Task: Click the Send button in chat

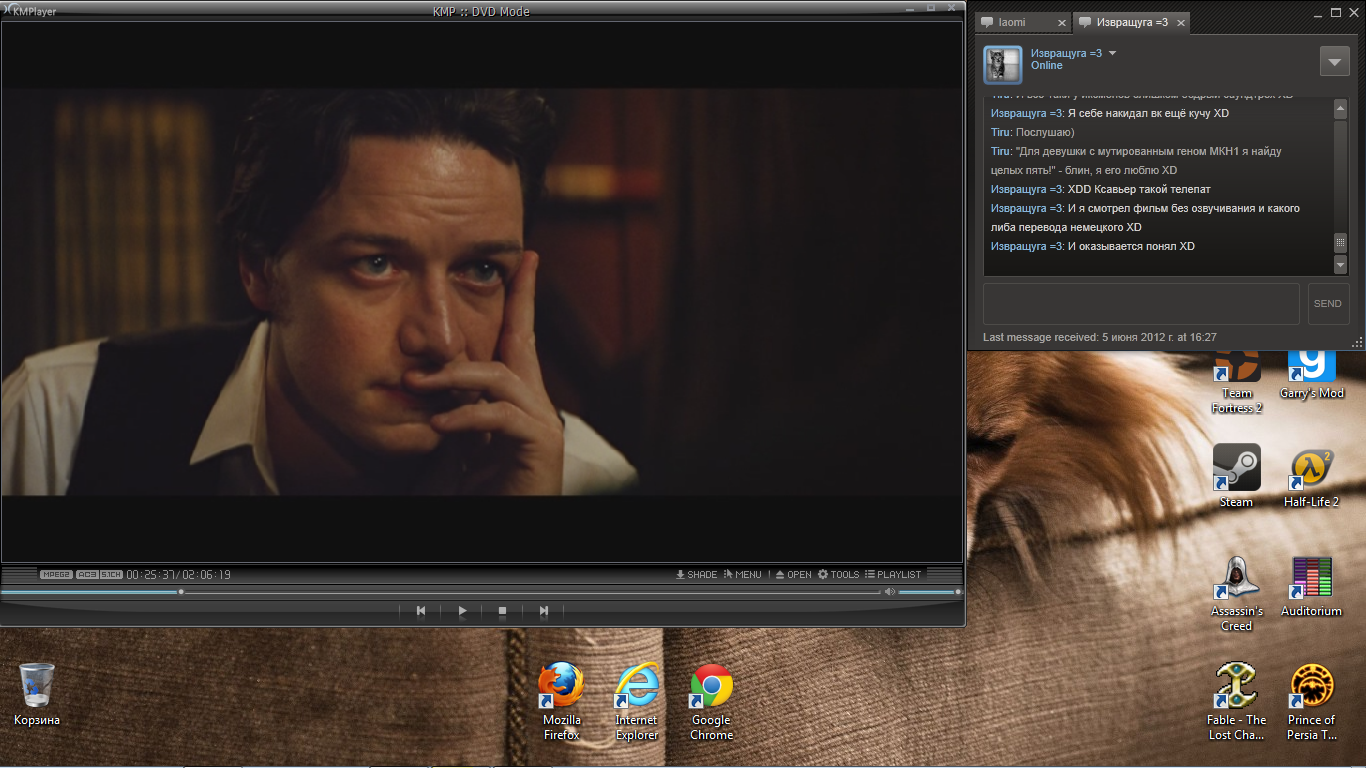Action: click(x=1328, y=304)
